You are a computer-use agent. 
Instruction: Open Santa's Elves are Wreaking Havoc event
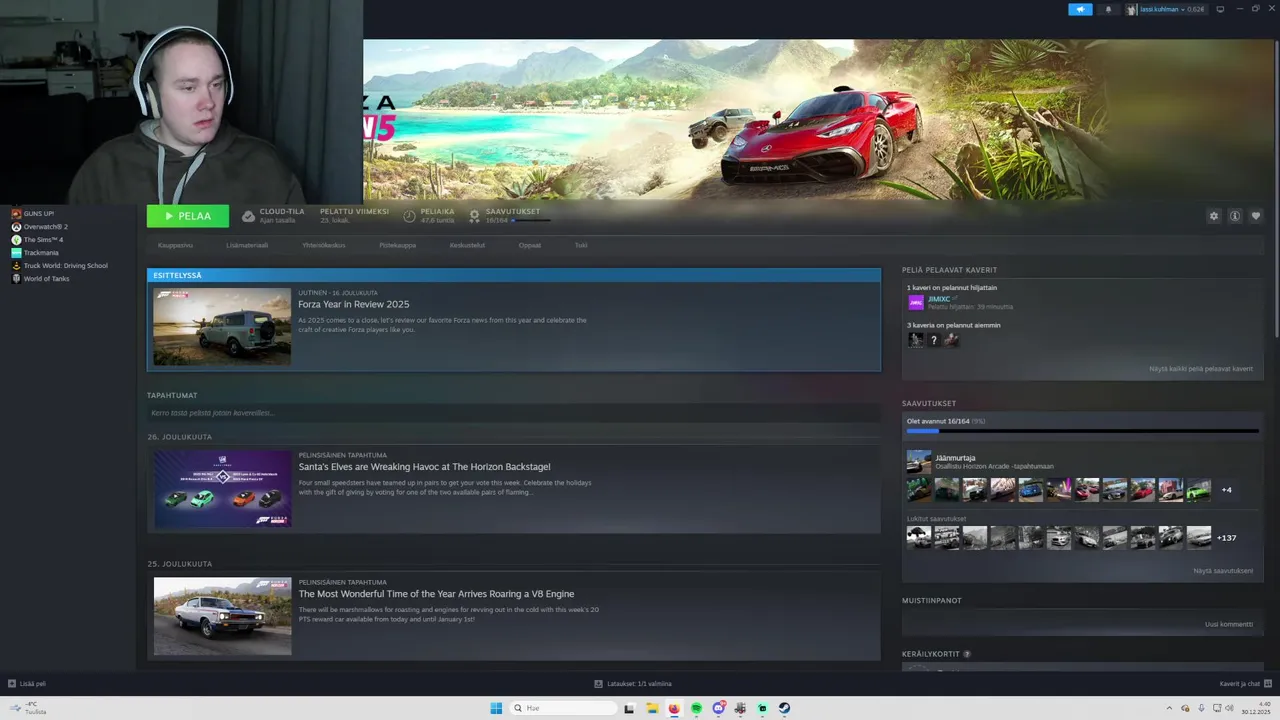coord(424,467)
